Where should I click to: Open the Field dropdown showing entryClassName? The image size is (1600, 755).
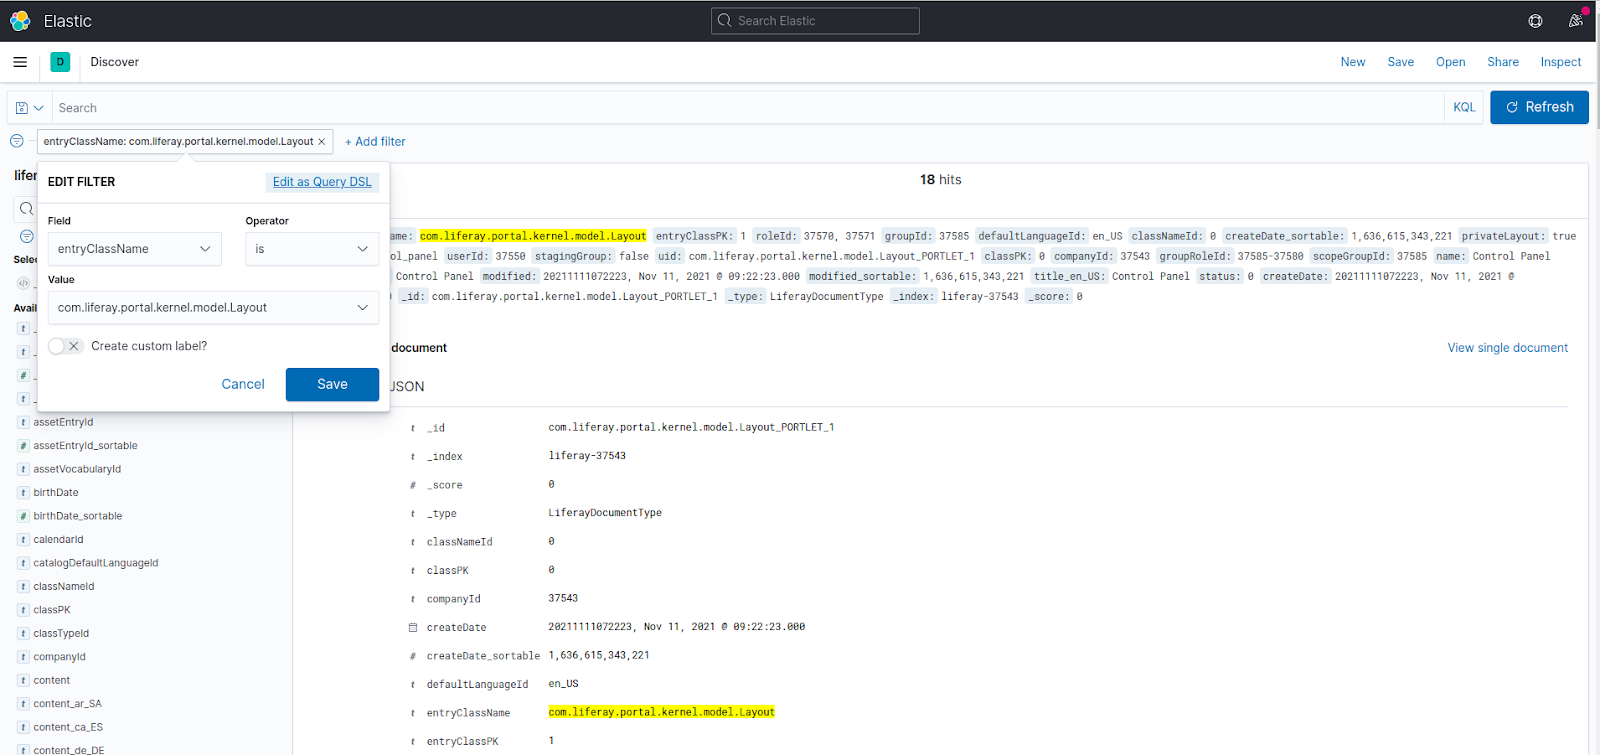(x=134, y=249)
